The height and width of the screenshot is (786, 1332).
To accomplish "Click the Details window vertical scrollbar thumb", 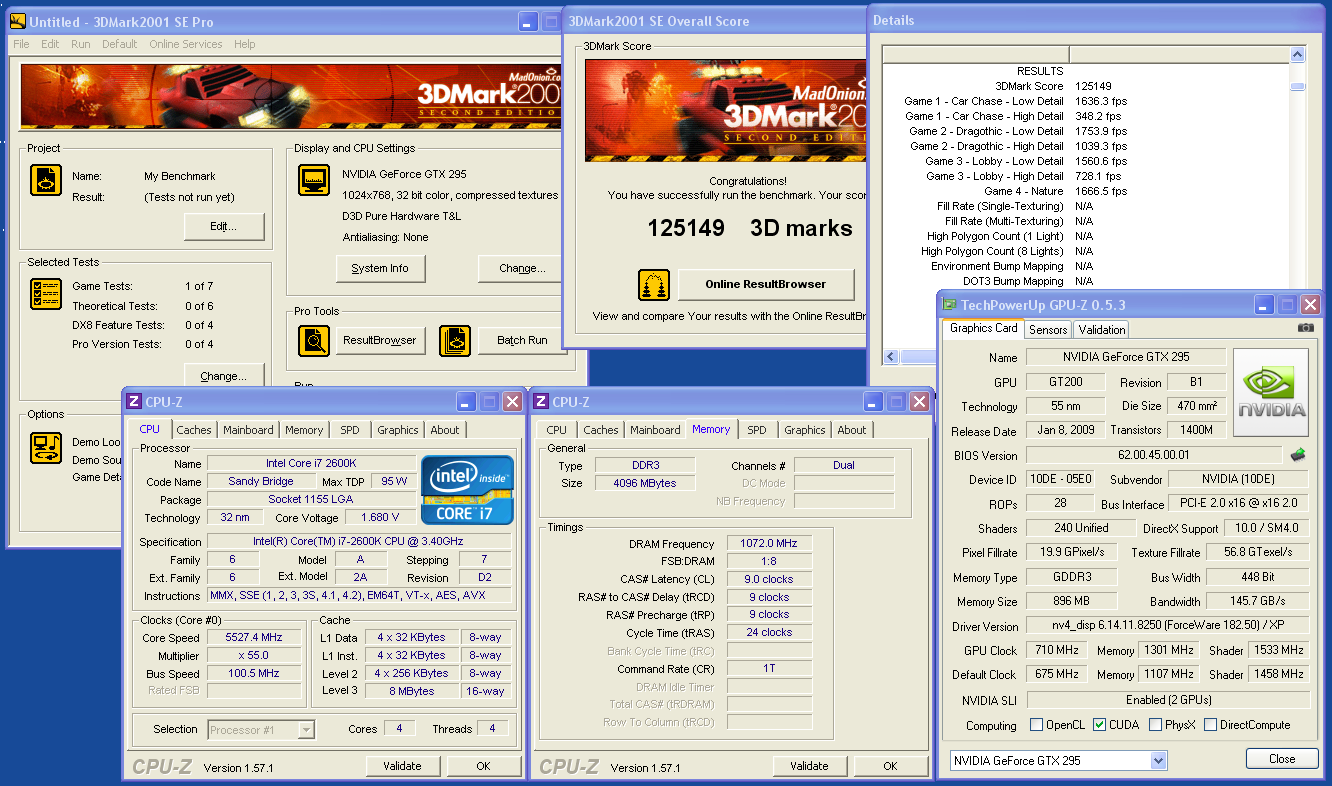I will pyautogui.click(x=1298, y=86).
